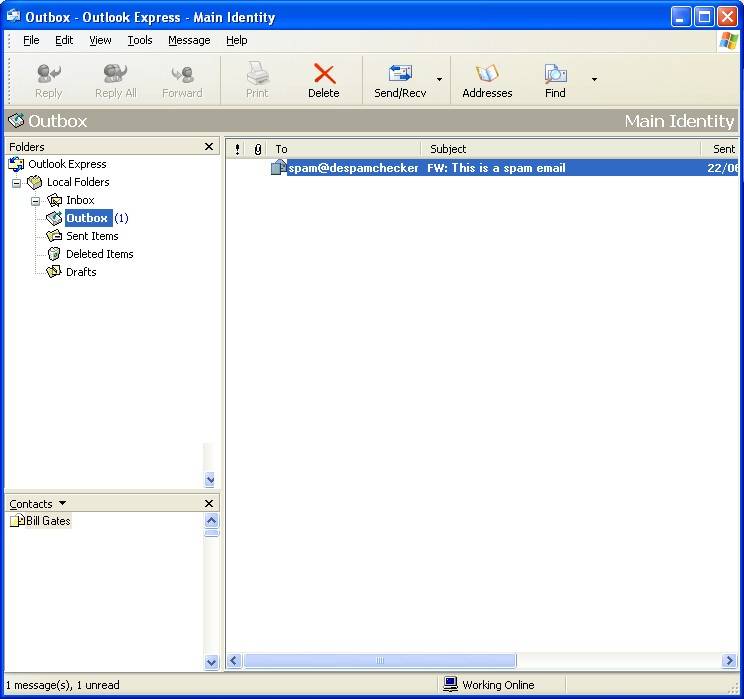Open Find dropdown arrow
This screenshot has height=699, width=744.
594,79
